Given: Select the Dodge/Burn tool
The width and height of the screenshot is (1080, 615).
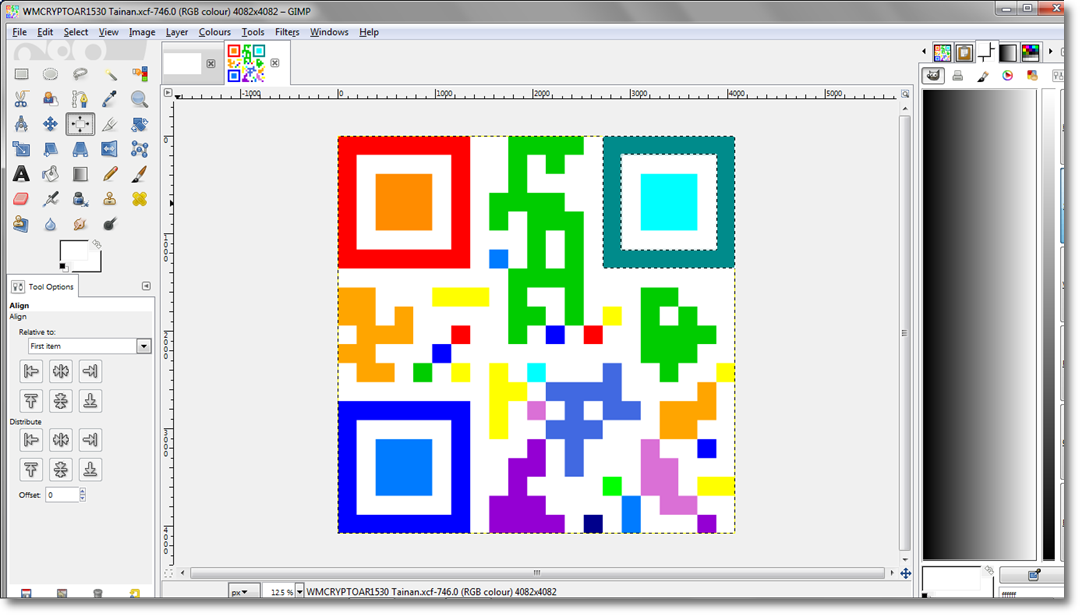Looking at the screenshot, I should tap(110, 224).
